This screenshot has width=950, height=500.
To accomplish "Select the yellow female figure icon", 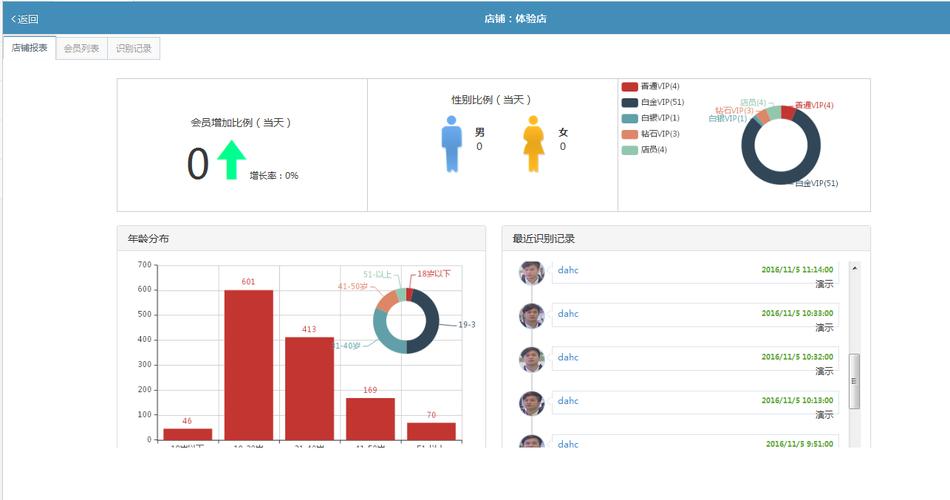I will (533, 144).
